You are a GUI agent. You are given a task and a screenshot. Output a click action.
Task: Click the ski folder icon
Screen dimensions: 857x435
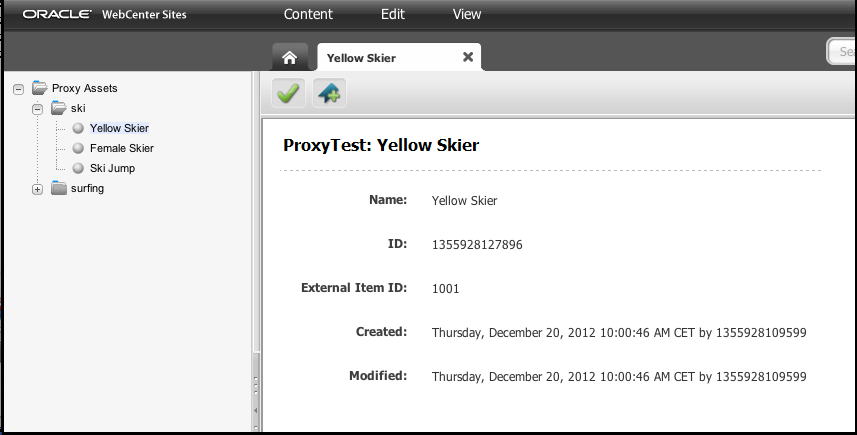coord(58,108)
